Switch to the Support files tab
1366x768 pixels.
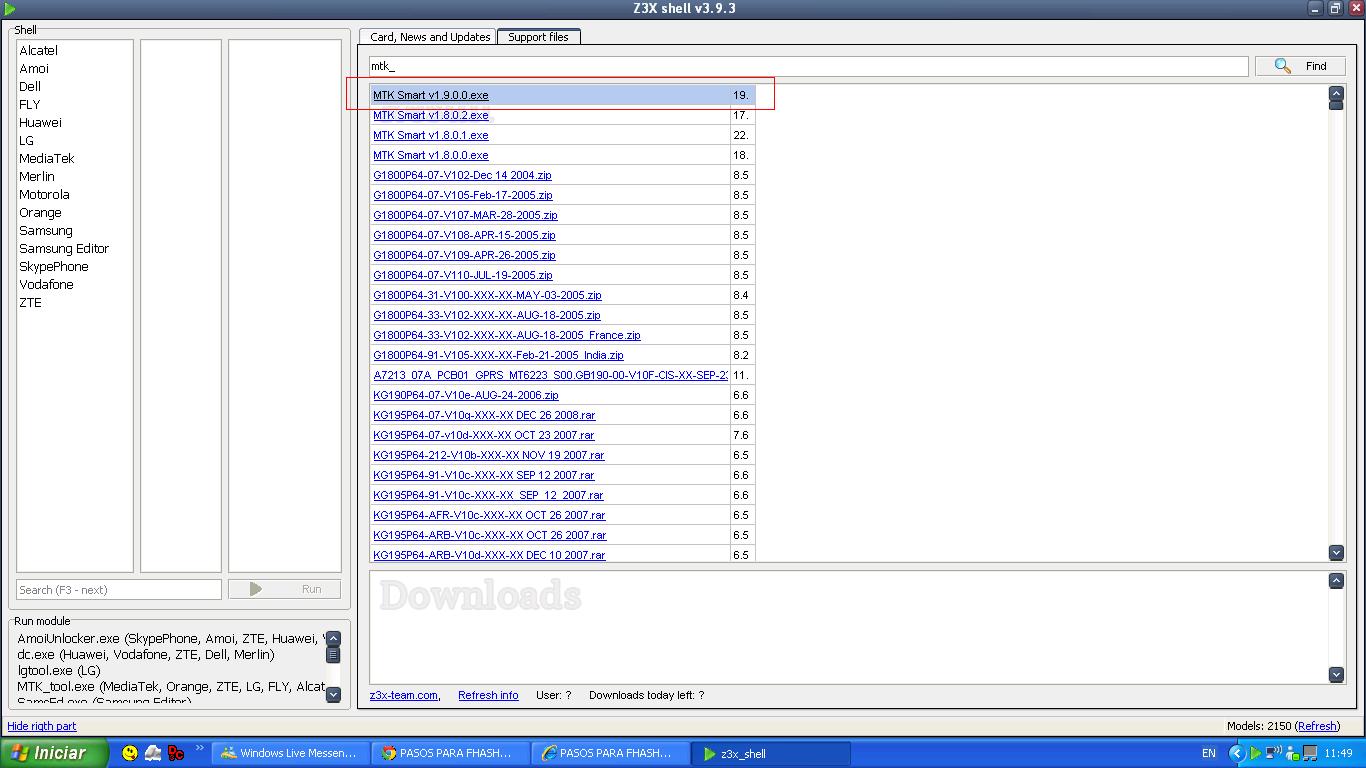point(538,37)
